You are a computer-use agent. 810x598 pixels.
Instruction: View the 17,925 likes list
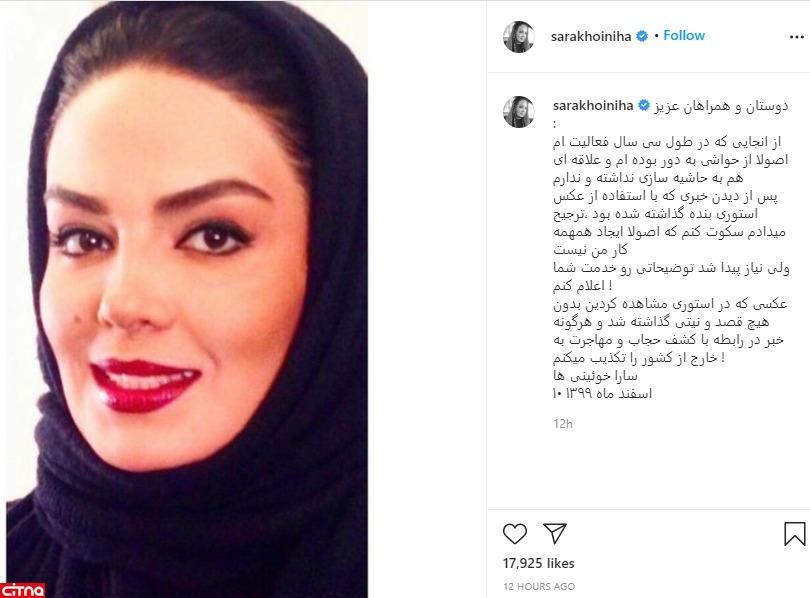pyautogui.click(x=538, y=563)
